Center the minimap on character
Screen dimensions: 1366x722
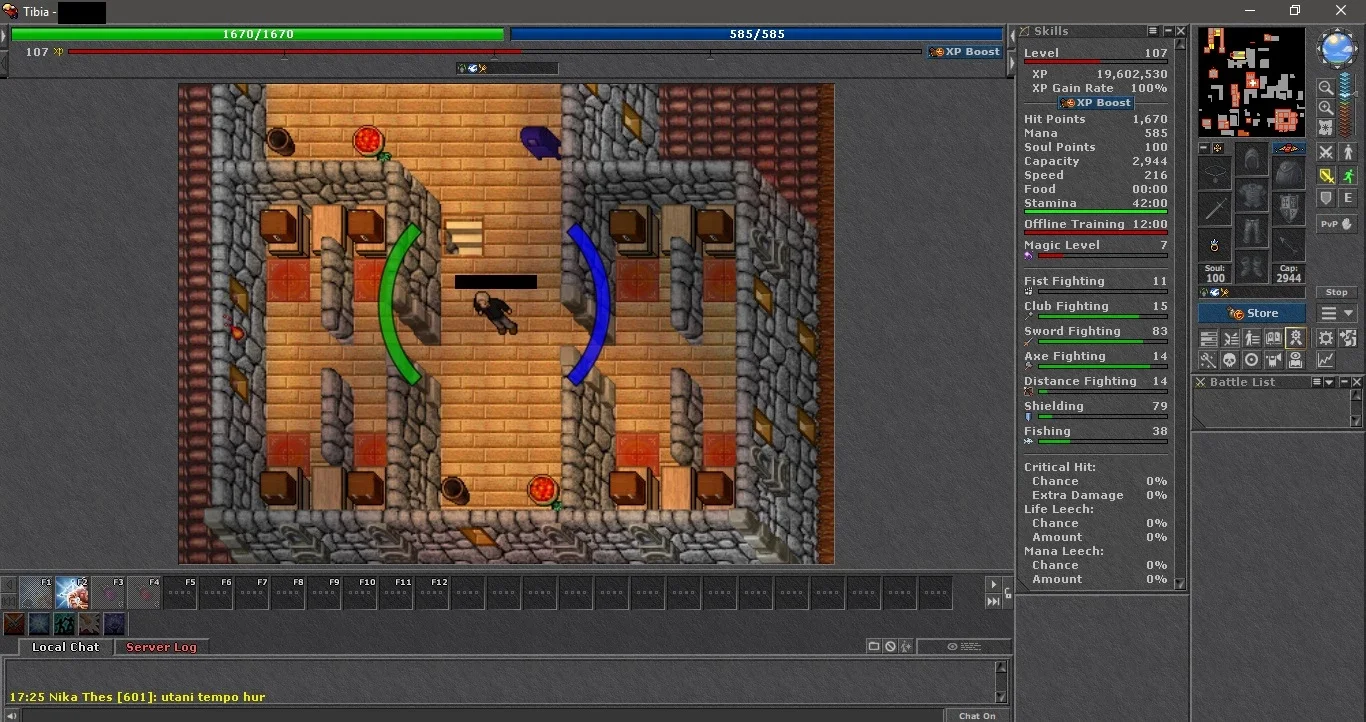click(1326, 127)
